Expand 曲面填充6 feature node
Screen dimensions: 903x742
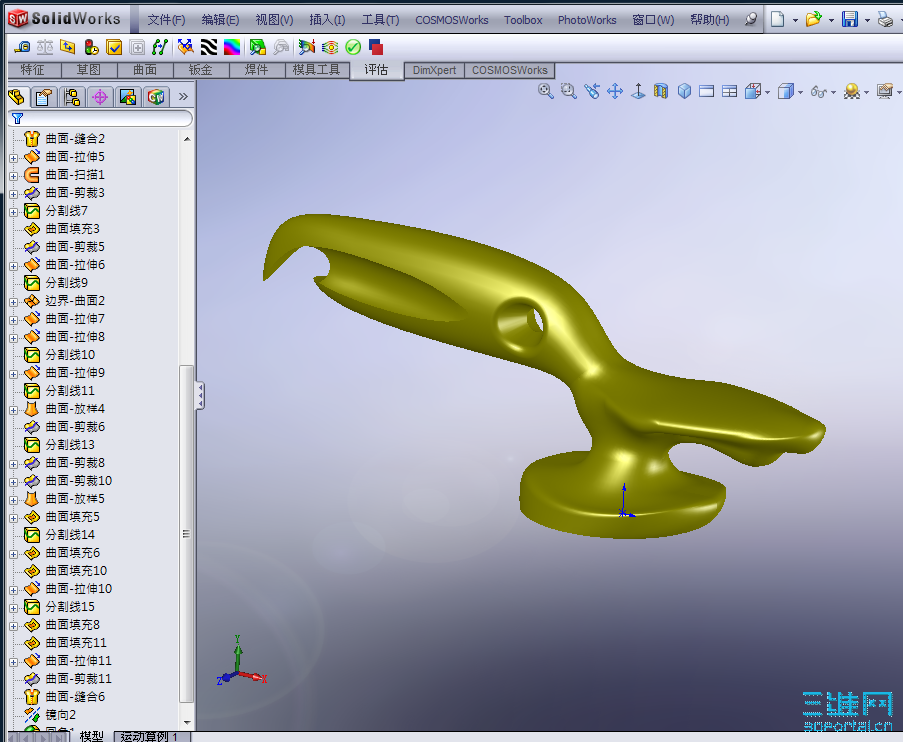point(13,554)
